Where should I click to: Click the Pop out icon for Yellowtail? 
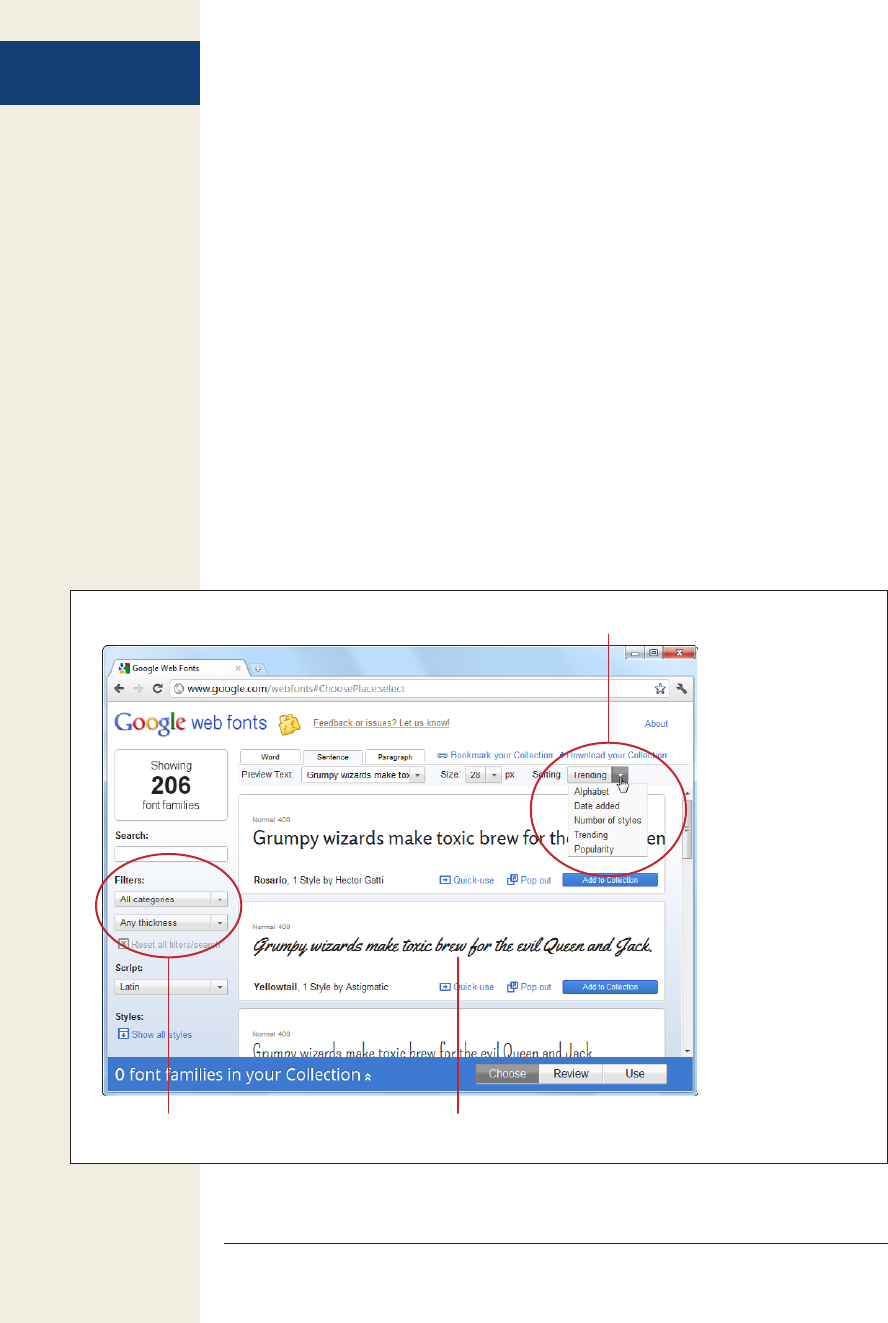tap(512, 987)
